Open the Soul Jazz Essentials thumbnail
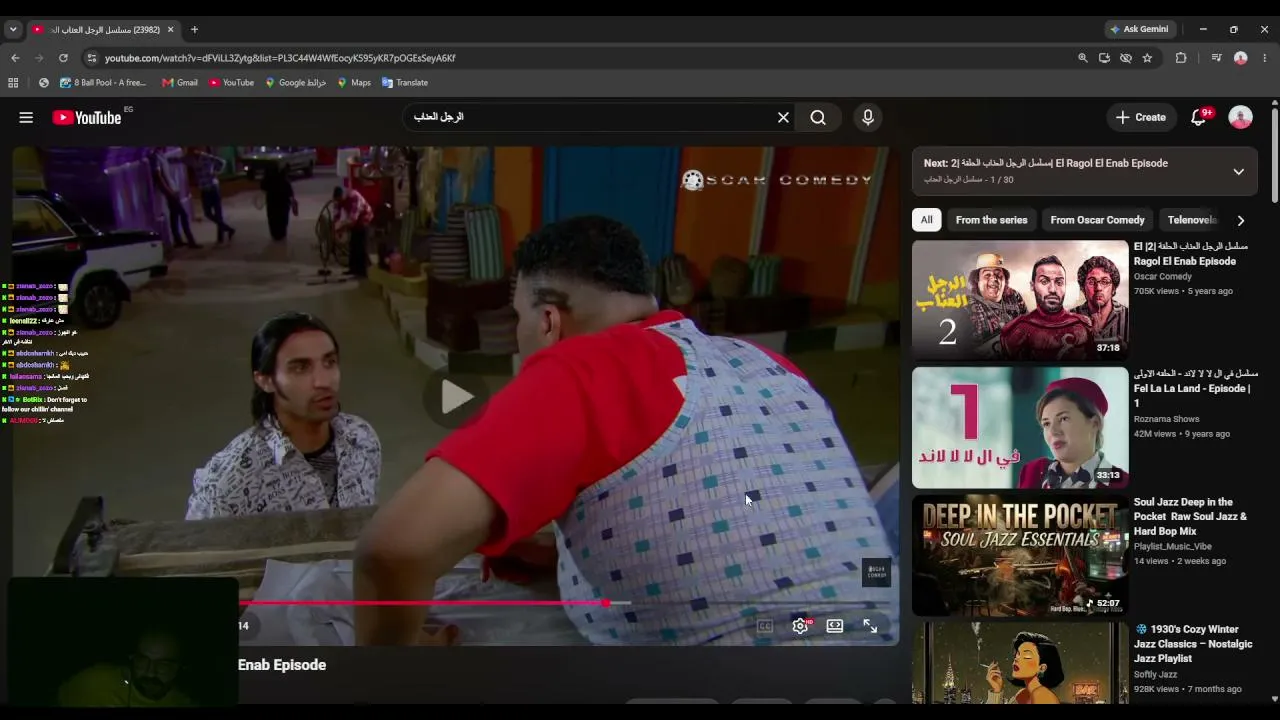The width and height of the screenshot is (1280, 720). click(x=1020, y=555)
